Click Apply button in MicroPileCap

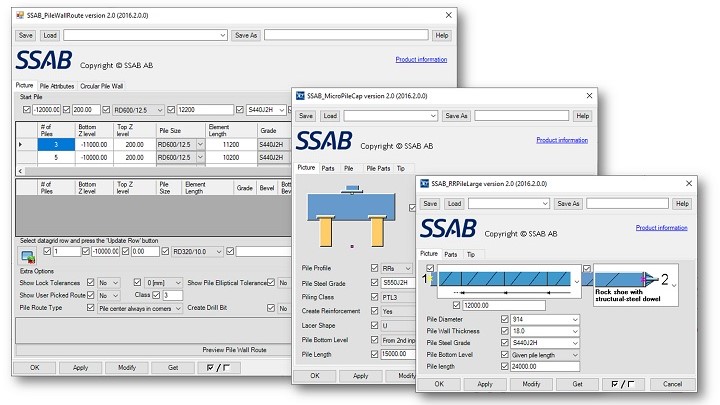pos(360,376)
